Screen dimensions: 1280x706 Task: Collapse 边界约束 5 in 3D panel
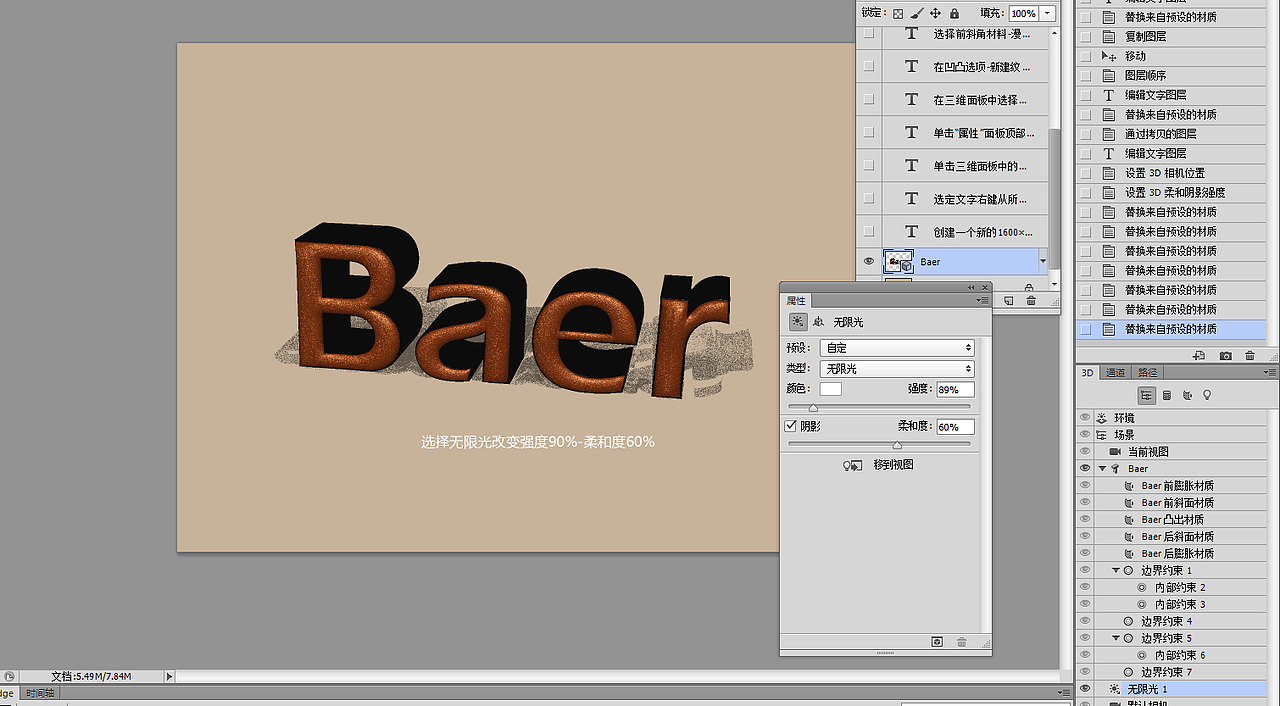pos(1116,639)
